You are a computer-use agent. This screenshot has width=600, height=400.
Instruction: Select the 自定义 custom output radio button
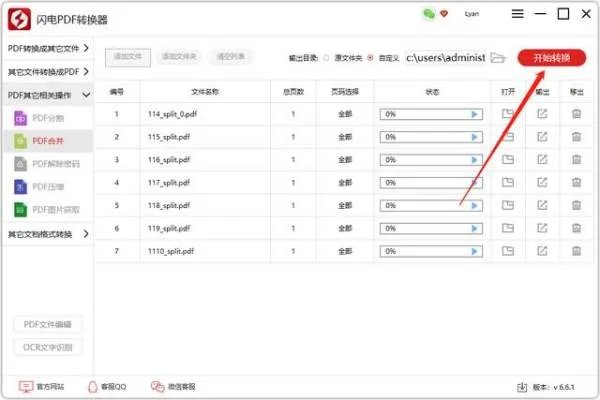[x=370, y=58]
